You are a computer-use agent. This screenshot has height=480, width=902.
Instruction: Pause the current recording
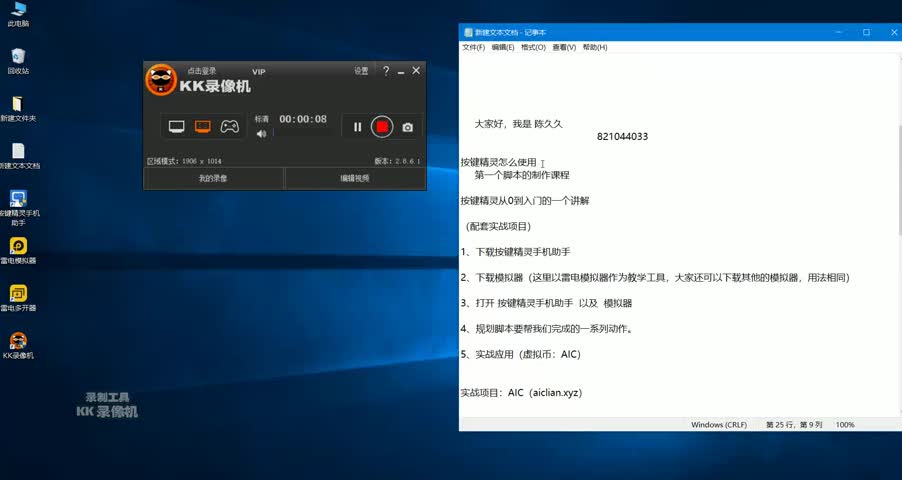coord(357,127)
